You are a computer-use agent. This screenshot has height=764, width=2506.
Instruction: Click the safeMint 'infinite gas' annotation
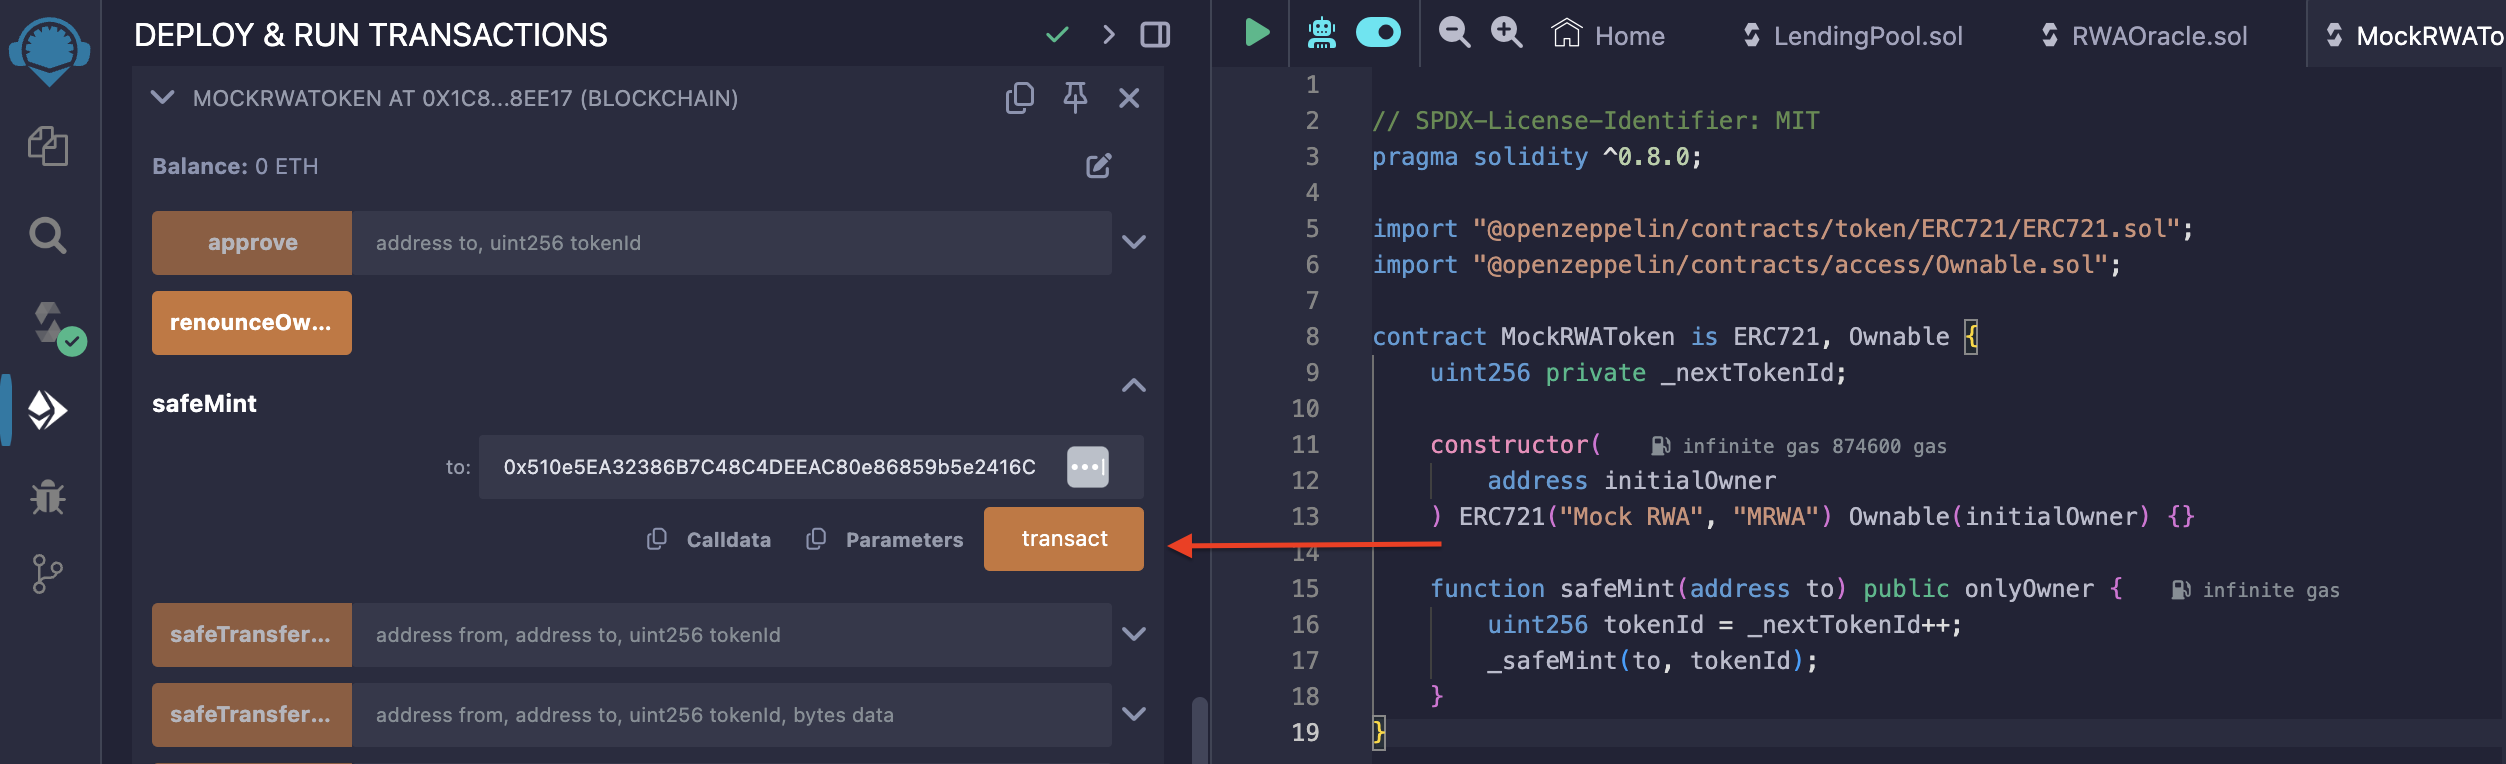2255,590
